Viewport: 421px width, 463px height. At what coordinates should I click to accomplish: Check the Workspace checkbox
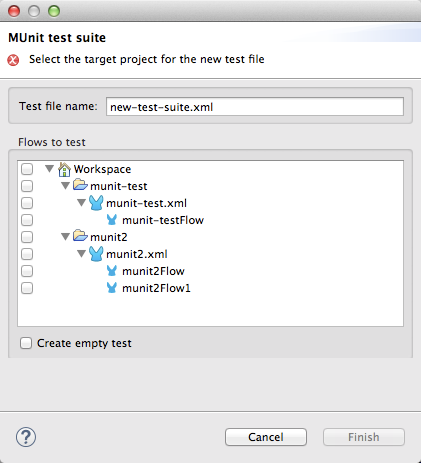click(x=27, y=169)
